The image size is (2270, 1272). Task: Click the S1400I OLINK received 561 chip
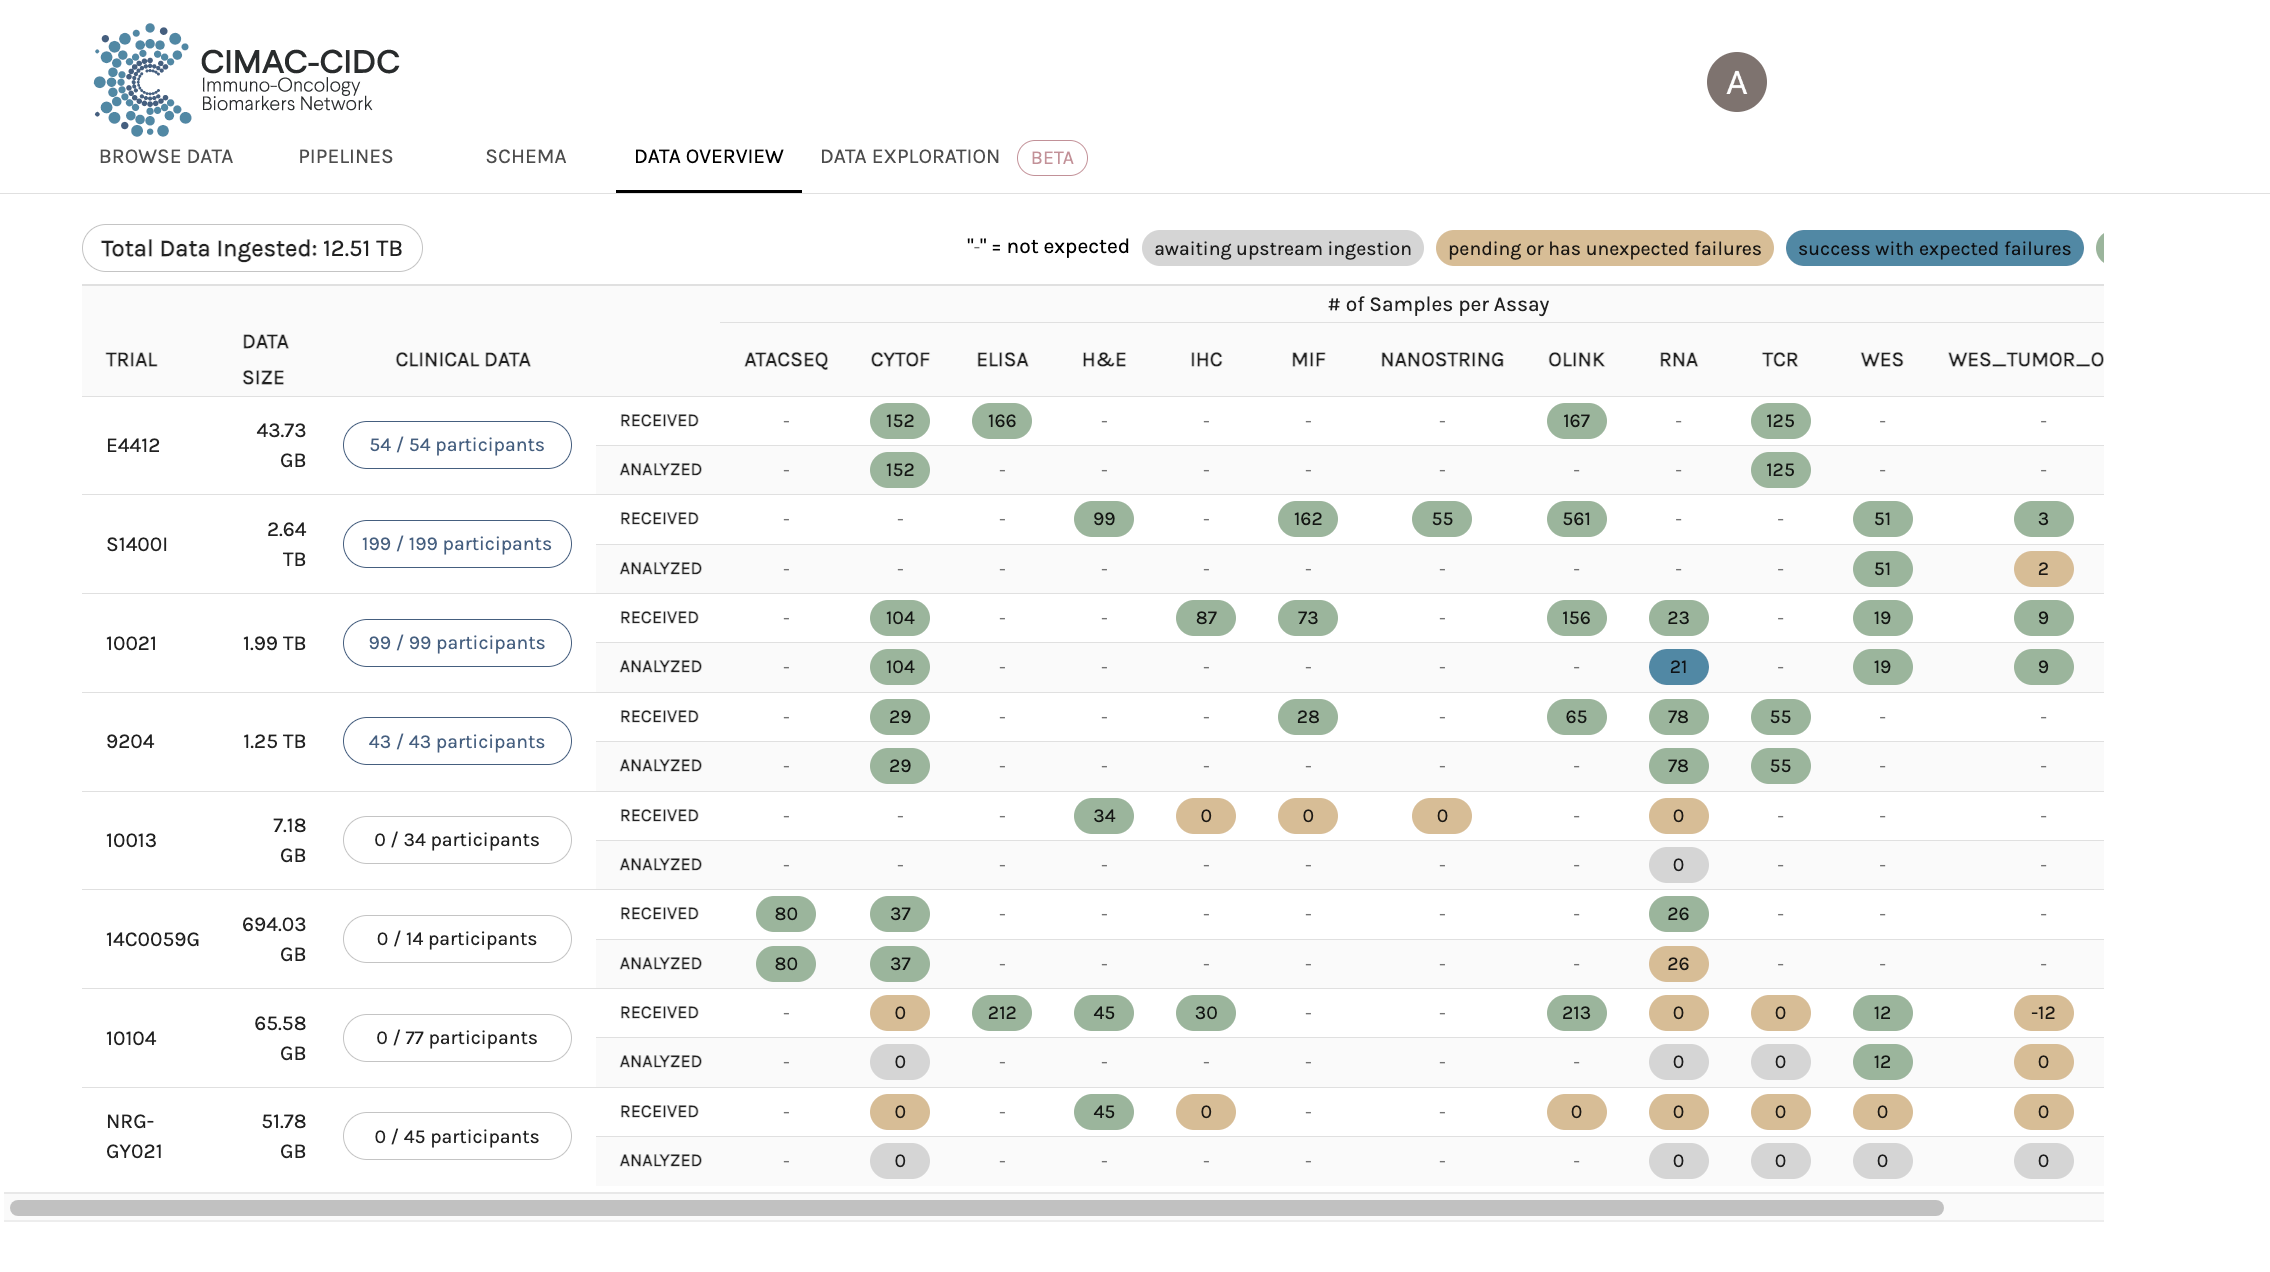coord(1576,519)
